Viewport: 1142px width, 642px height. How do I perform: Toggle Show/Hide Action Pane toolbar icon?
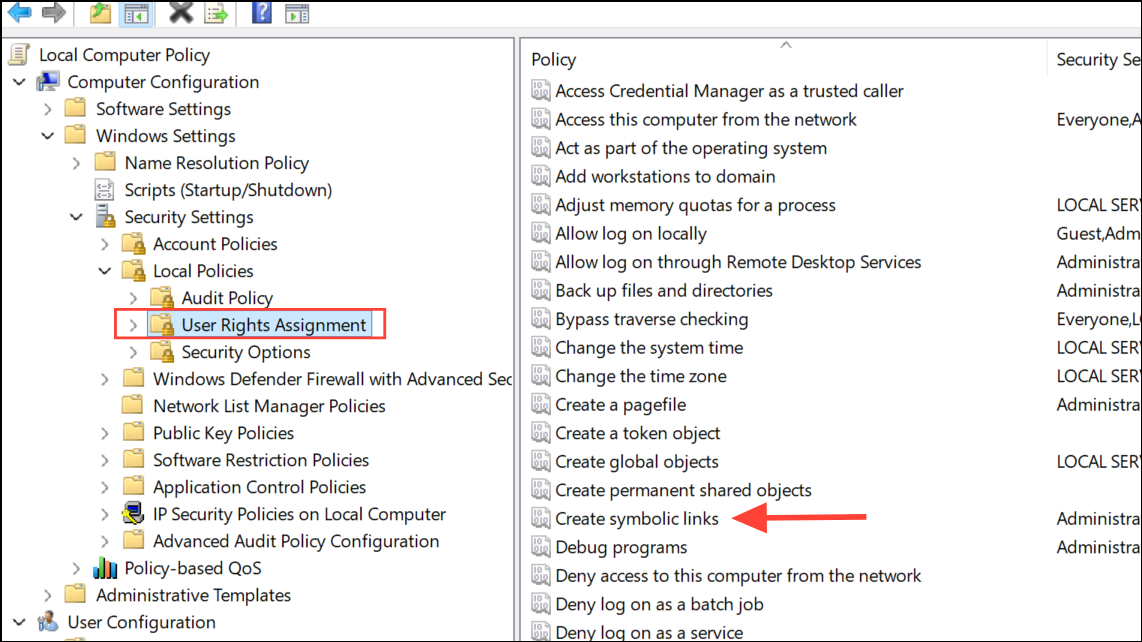296,13
